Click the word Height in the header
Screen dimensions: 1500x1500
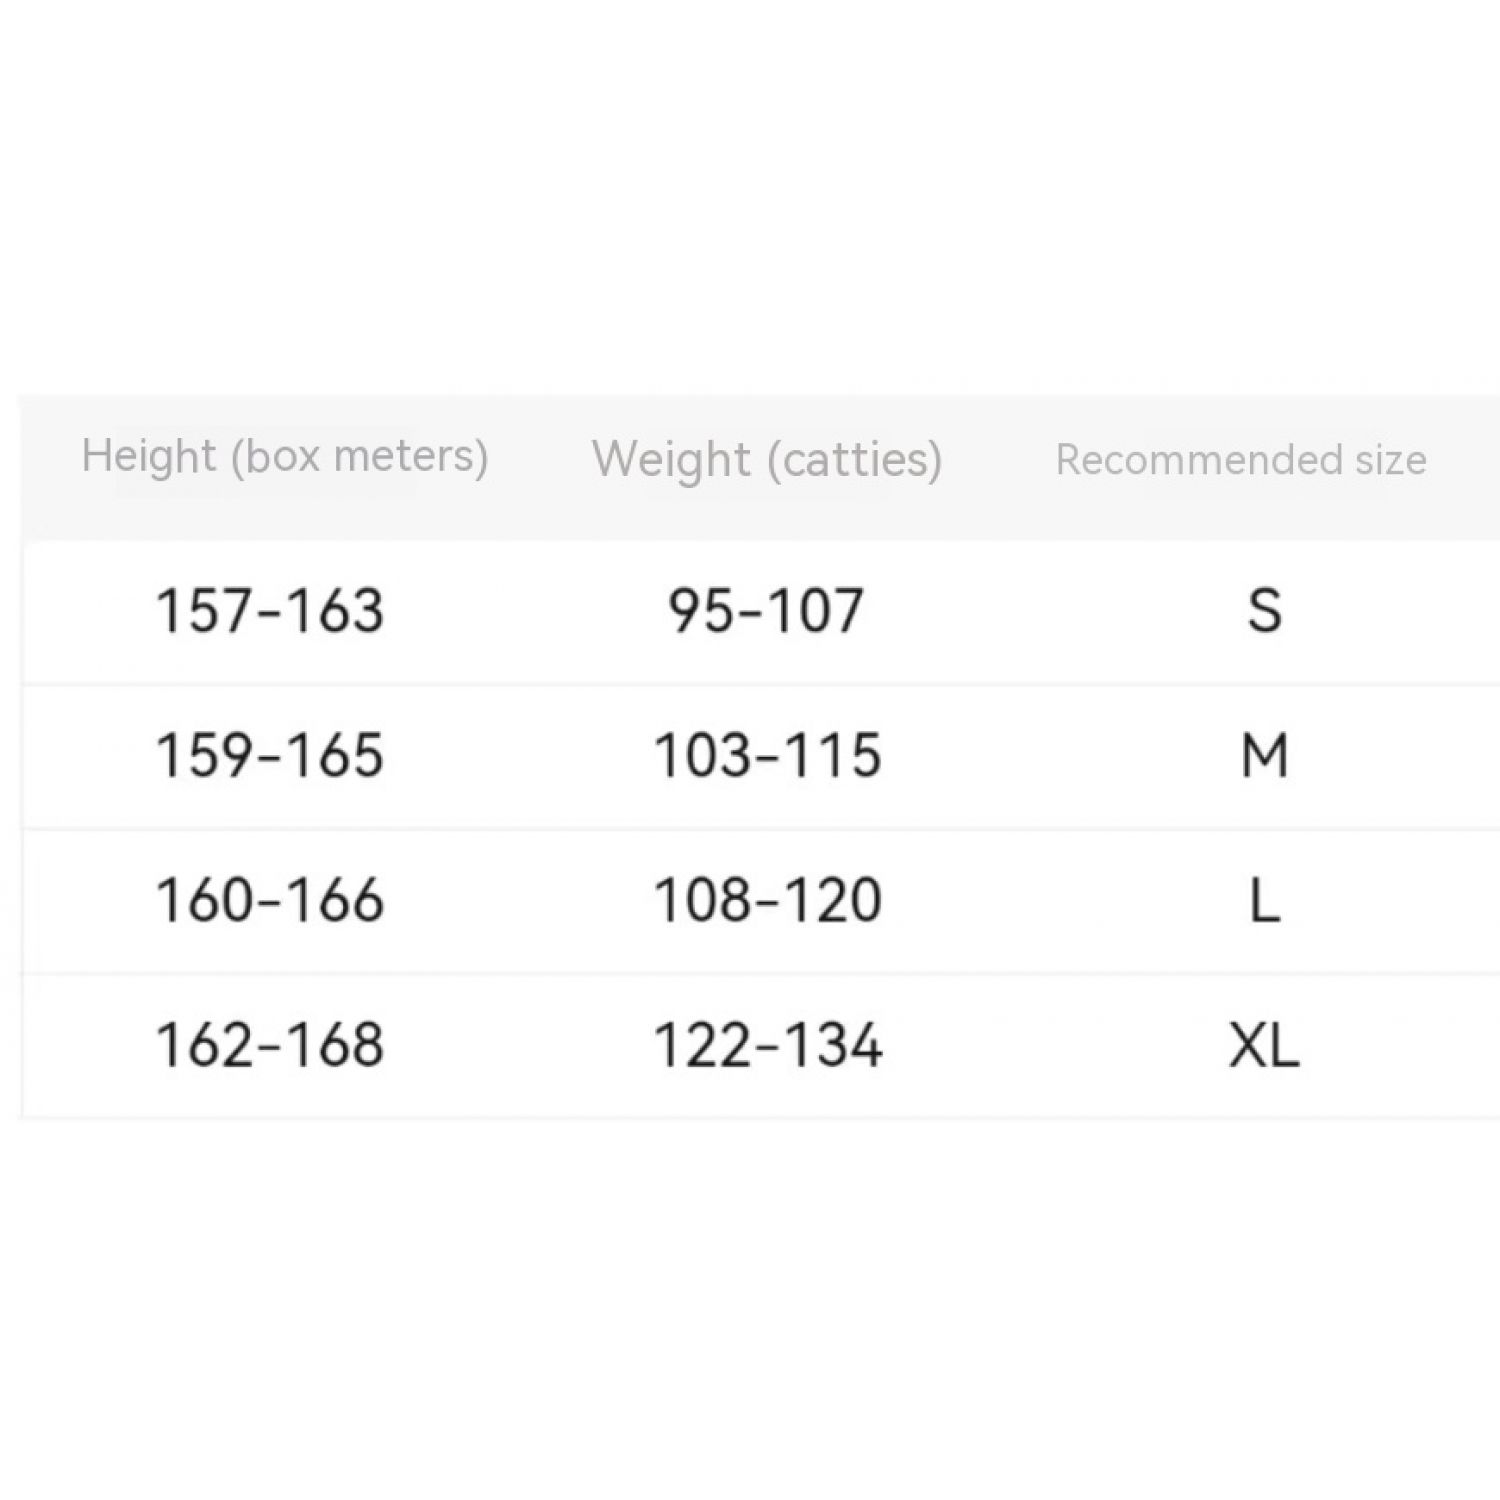click(148, 456)
